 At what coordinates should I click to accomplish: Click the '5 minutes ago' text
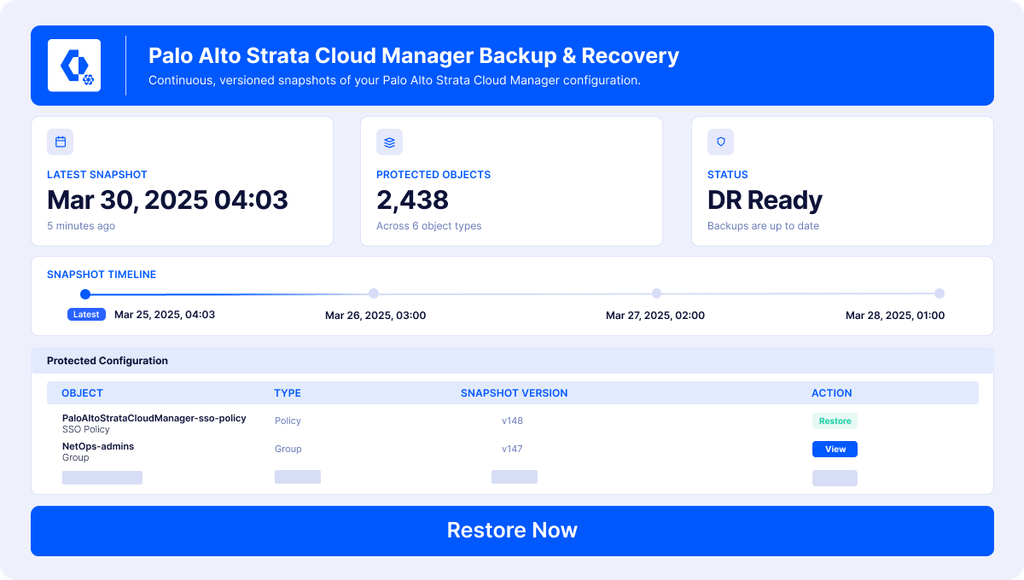(x=81, y=226)
